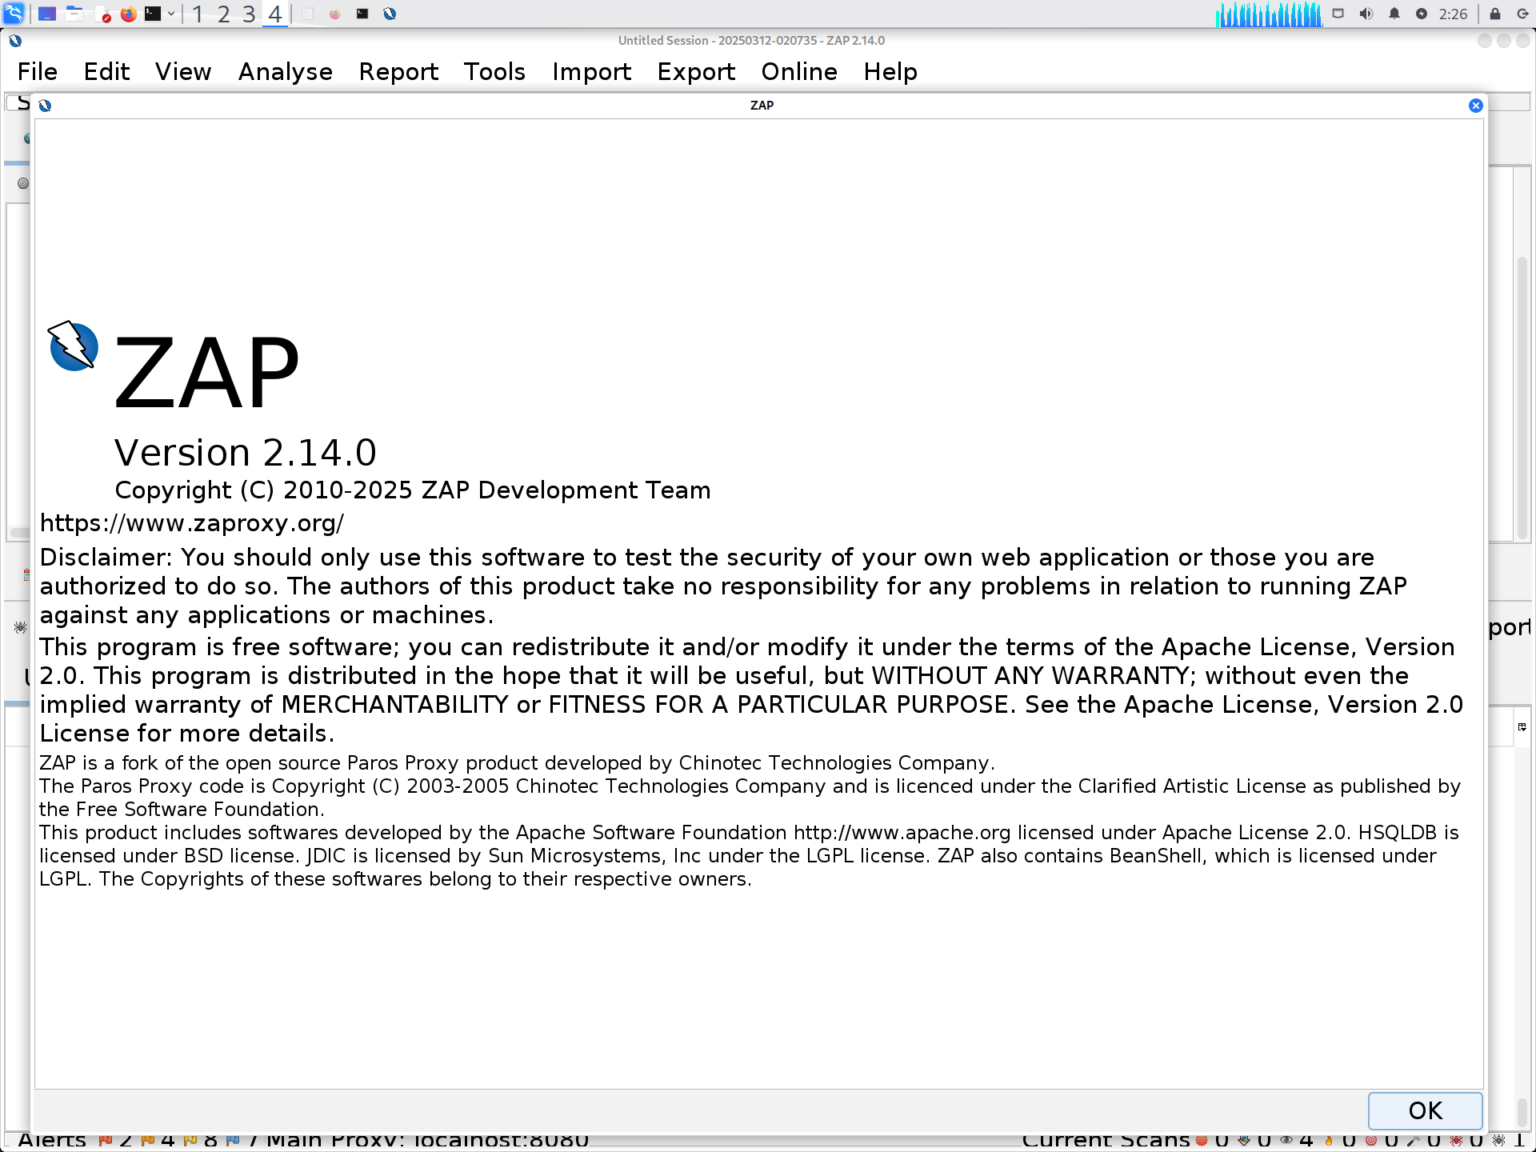Click the ZAP icon at the taskbar right
The width and height of the screenshot is (1536, 1152).
coord(389,14)
